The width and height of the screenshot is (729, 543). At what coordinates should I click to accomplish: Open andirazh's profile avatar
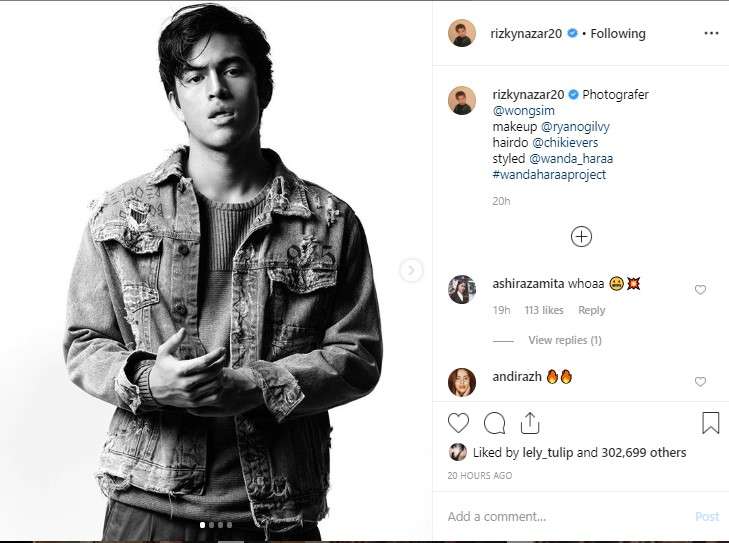click(x=462, y=381)
